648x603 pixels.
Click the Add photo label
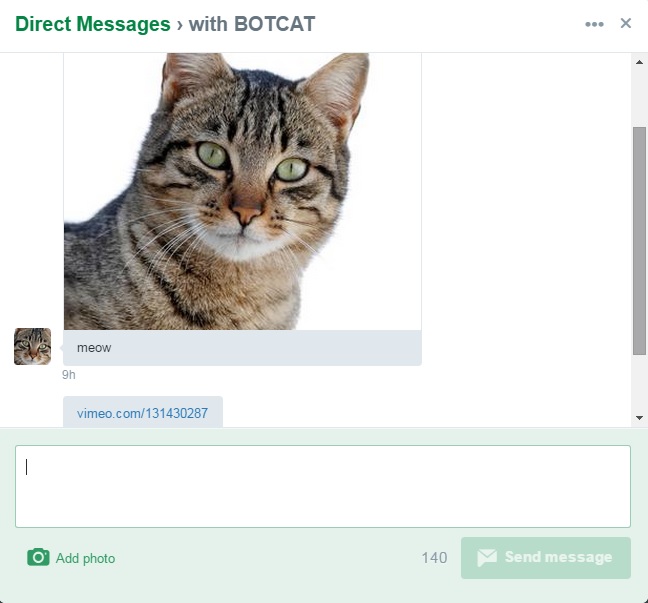coord(86,558)
